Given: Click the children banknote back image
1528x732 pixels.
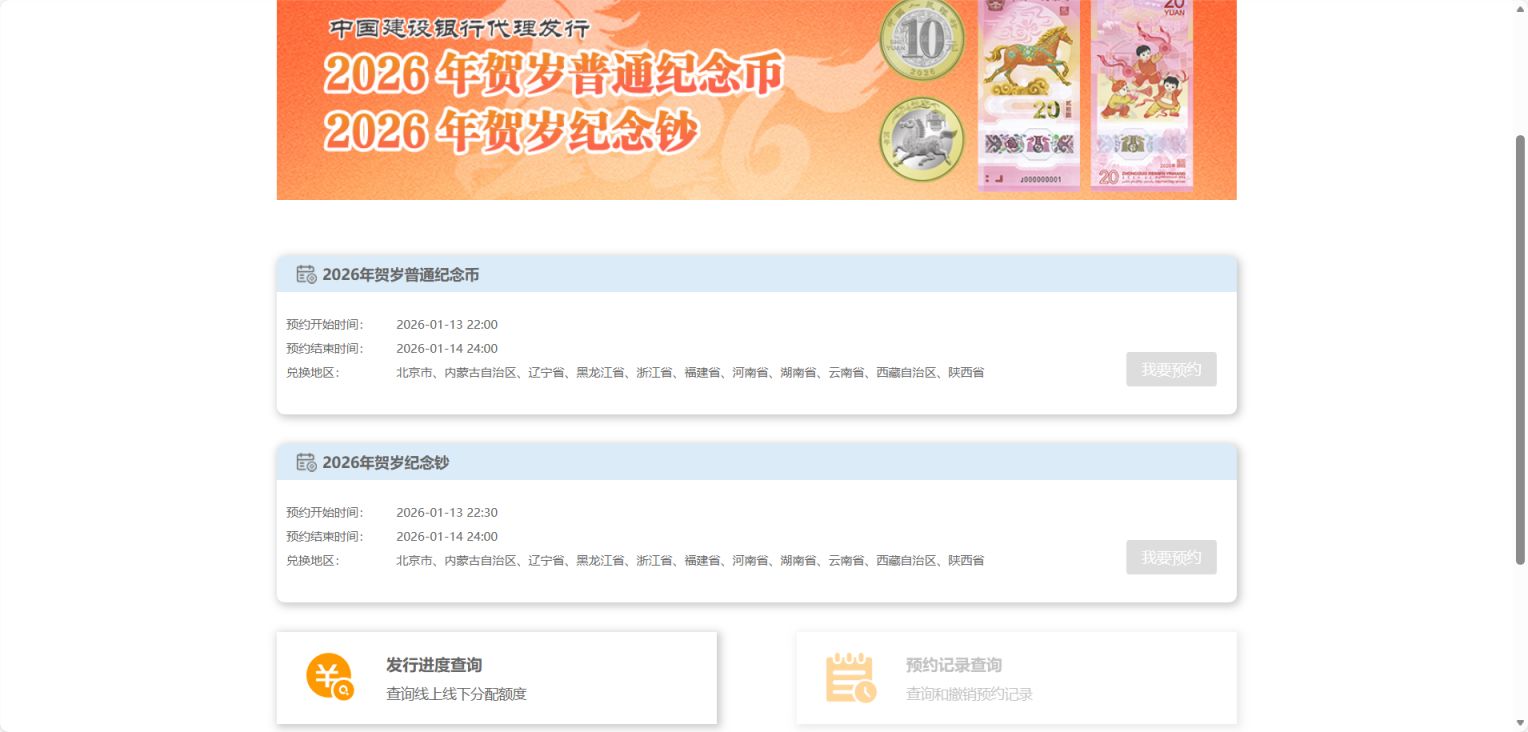Looking at the screenshot, I should pyautogui.click(x=1141, y=94).
